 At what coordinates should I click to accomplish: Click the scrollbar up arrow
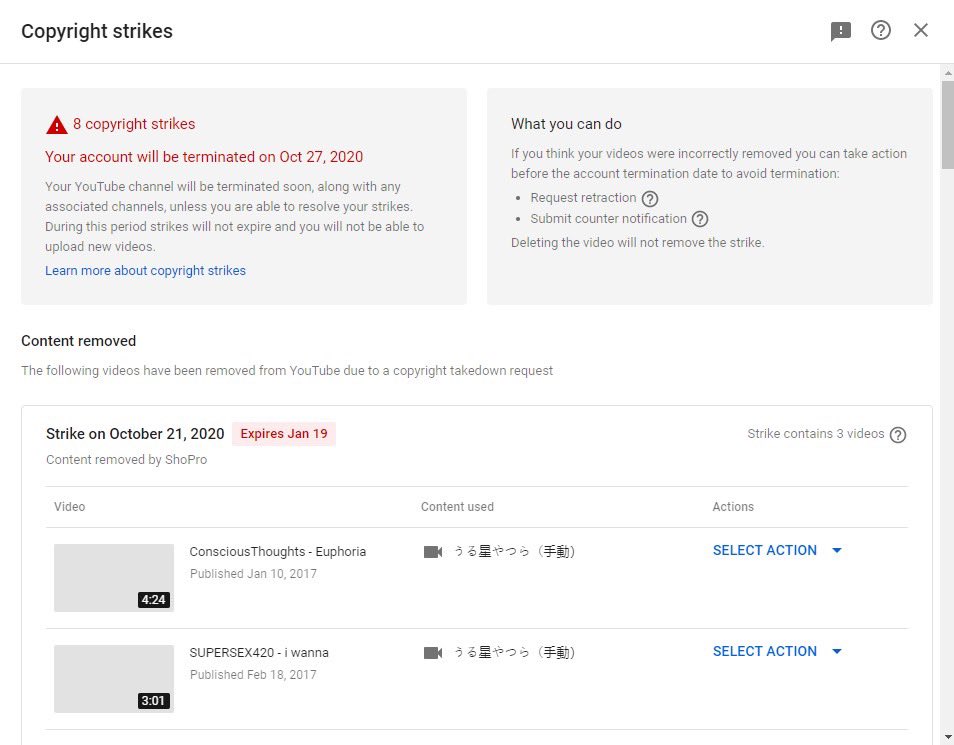coord(947,72)
